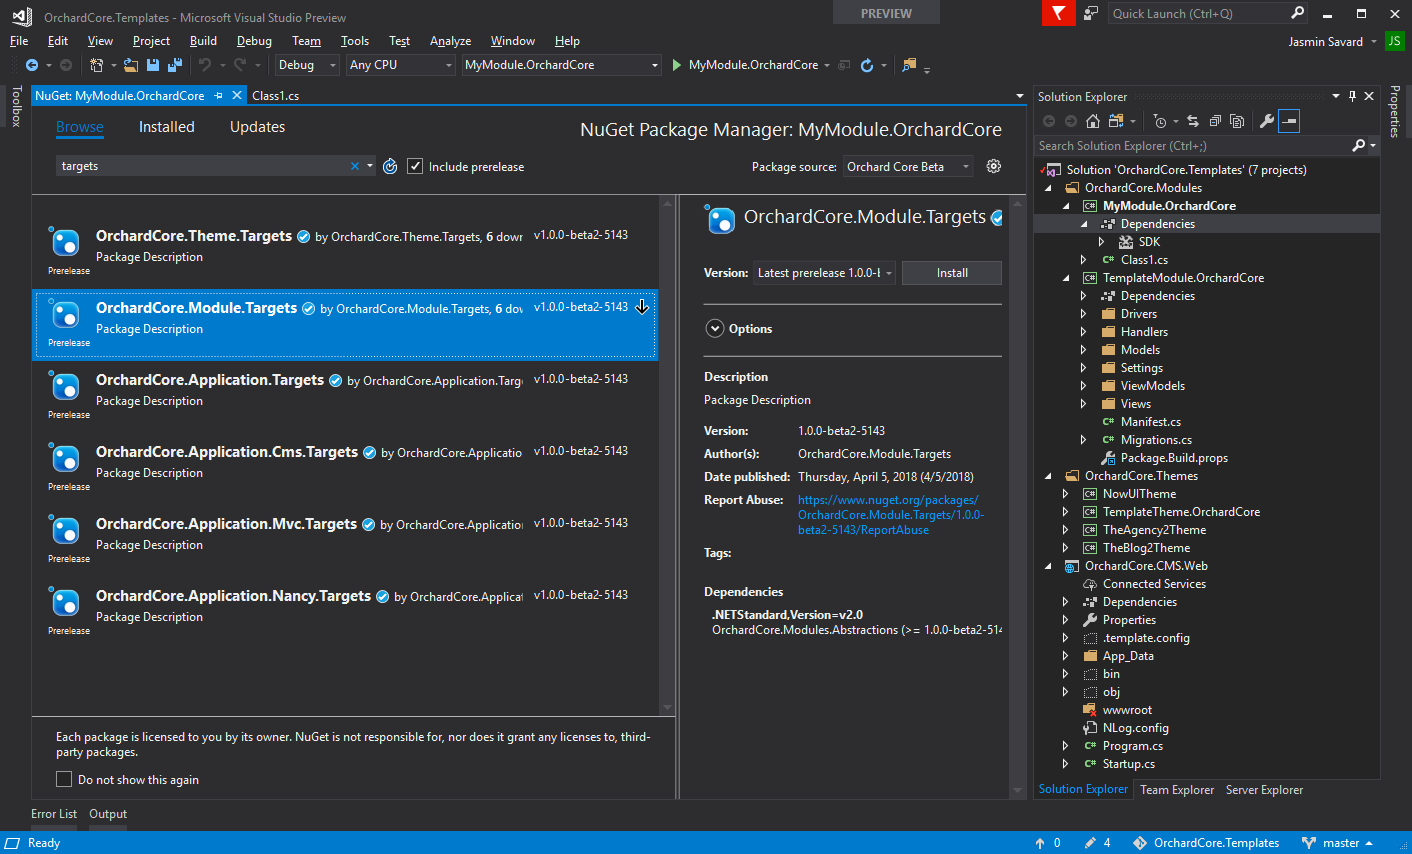Click the Properties wrench icon in Solution Explorer
The width and height of the screenshot is (1412, 854).
click(x=1267, y=121)
